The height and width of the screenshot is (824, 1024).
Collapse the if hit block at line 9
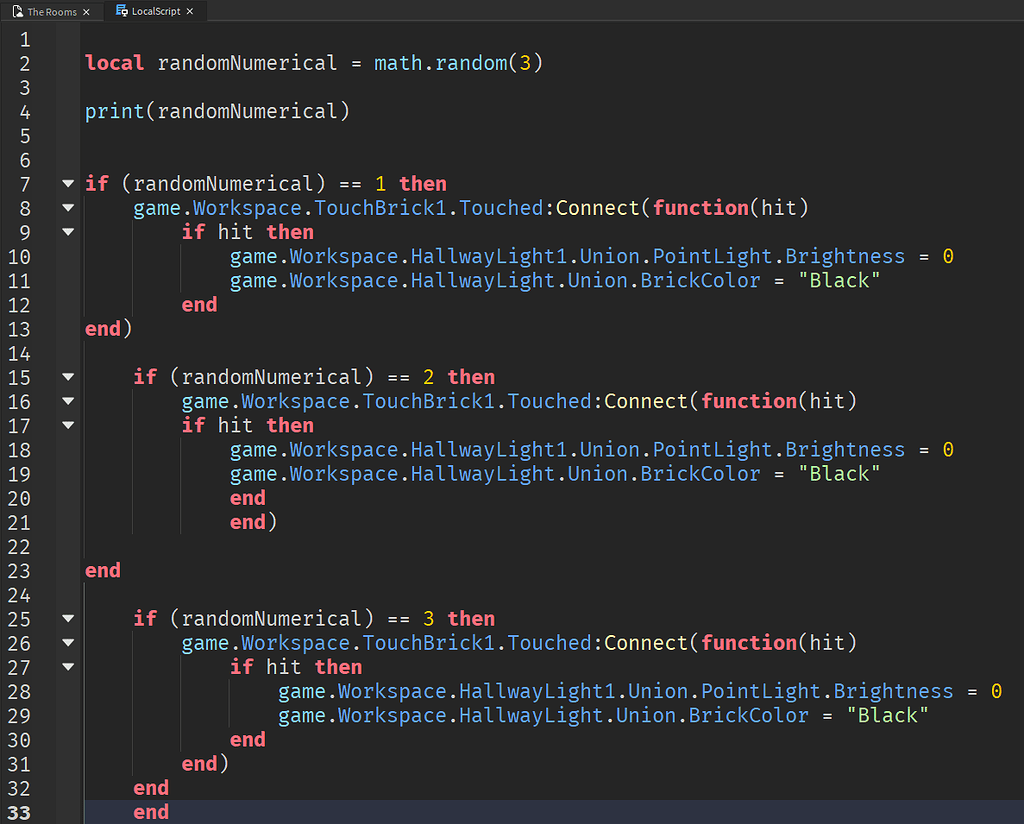click(x=67, y=232)
